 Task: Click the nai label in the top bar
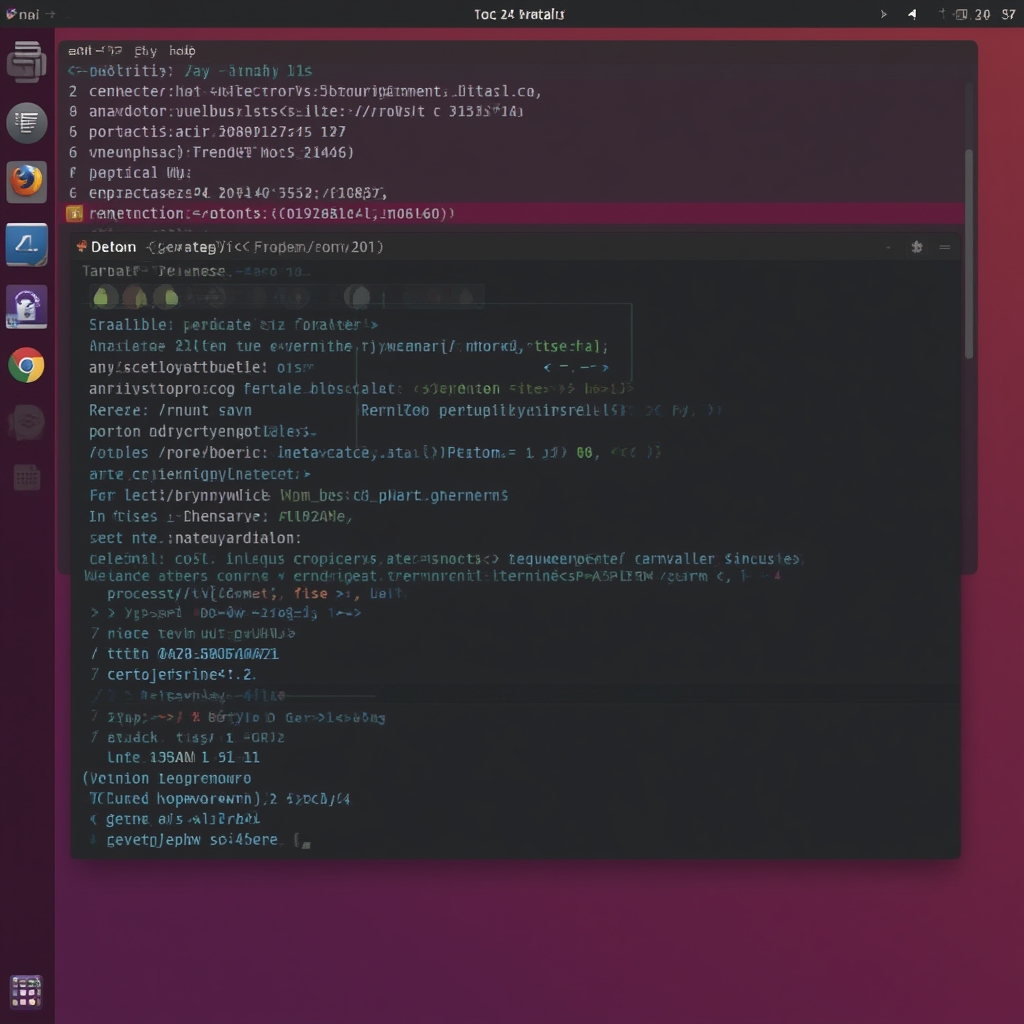point(22,14)
